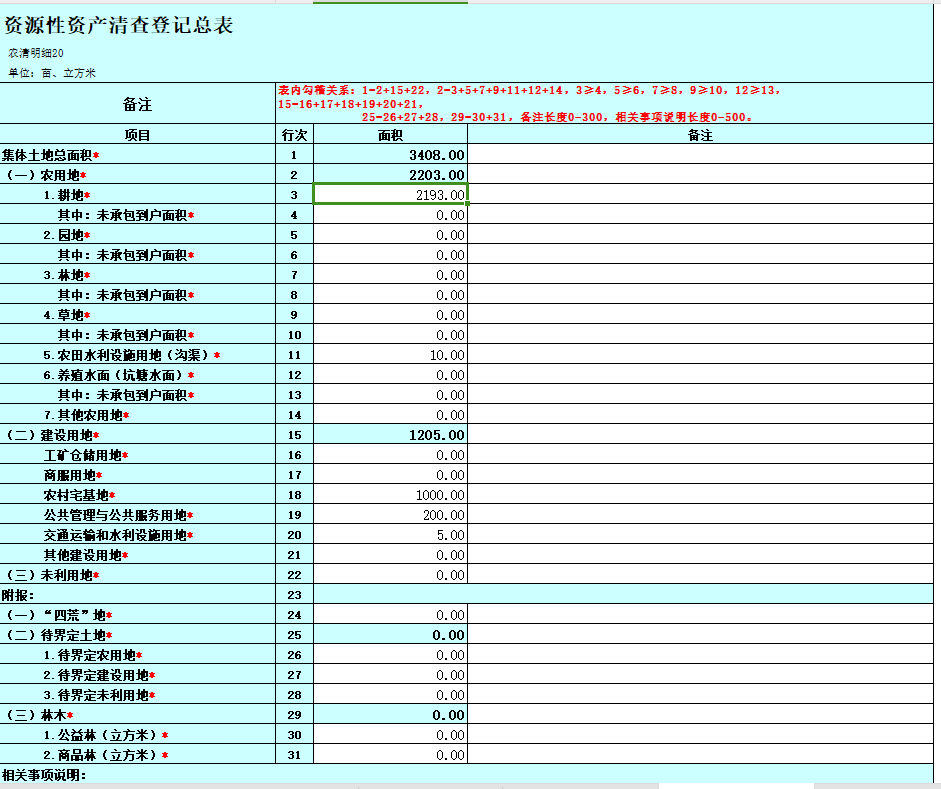The width and height of the screenshot is (941, 789).
Task: Select area value 1000.00 for 农村宅基地
Action: 390,494
